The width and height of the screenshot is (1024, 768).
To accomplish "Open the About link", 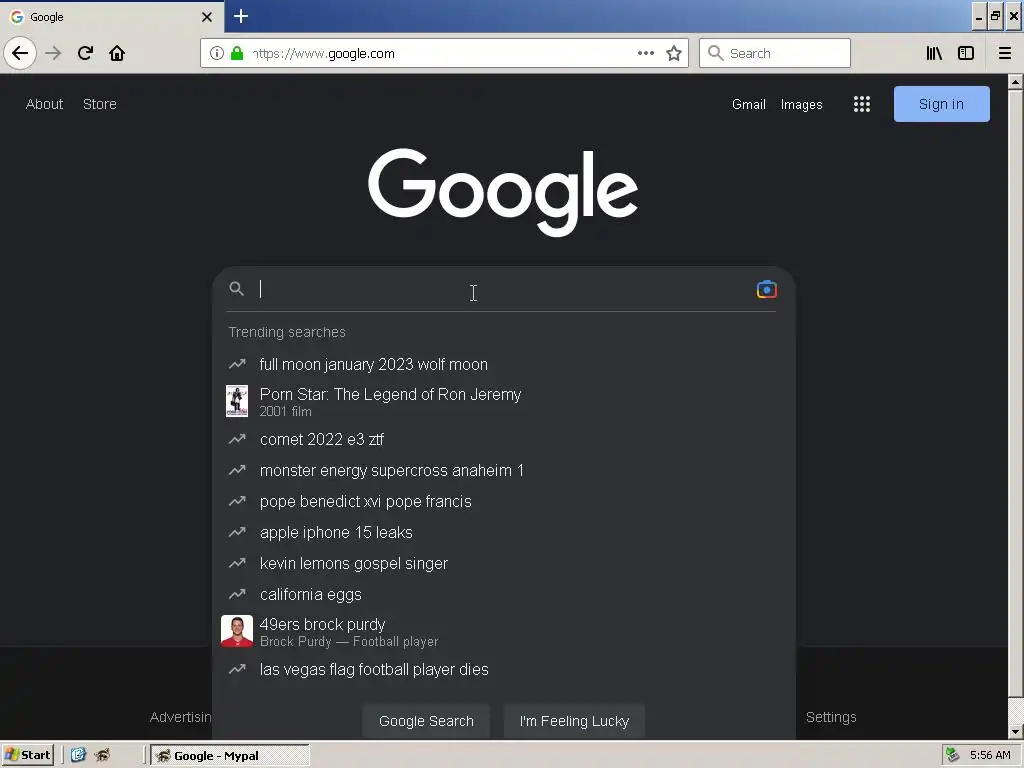I will (44, 104).
